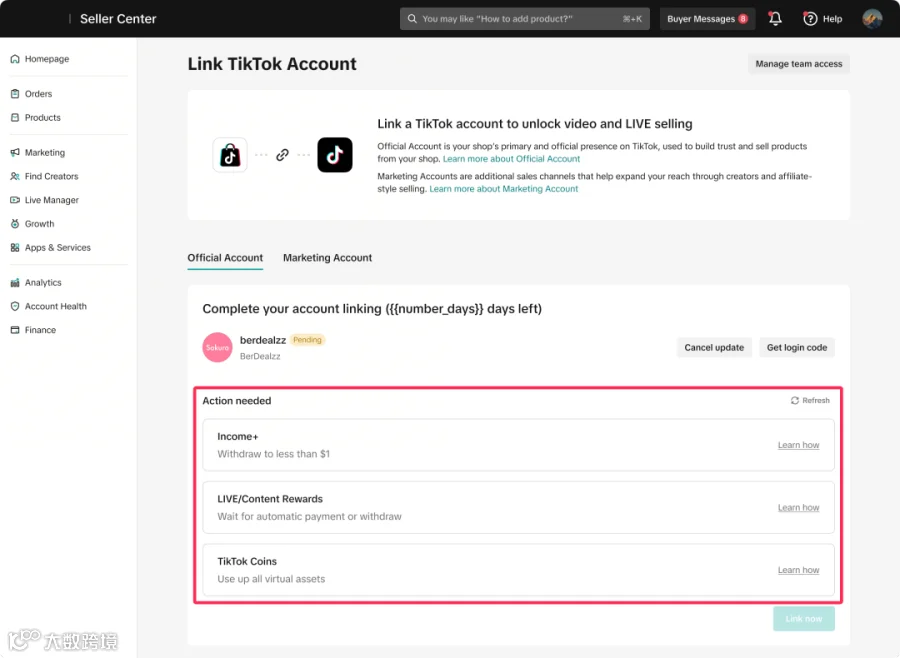Click the berdealzz account name
900x658 pixels.
click(x=263, y=340)
